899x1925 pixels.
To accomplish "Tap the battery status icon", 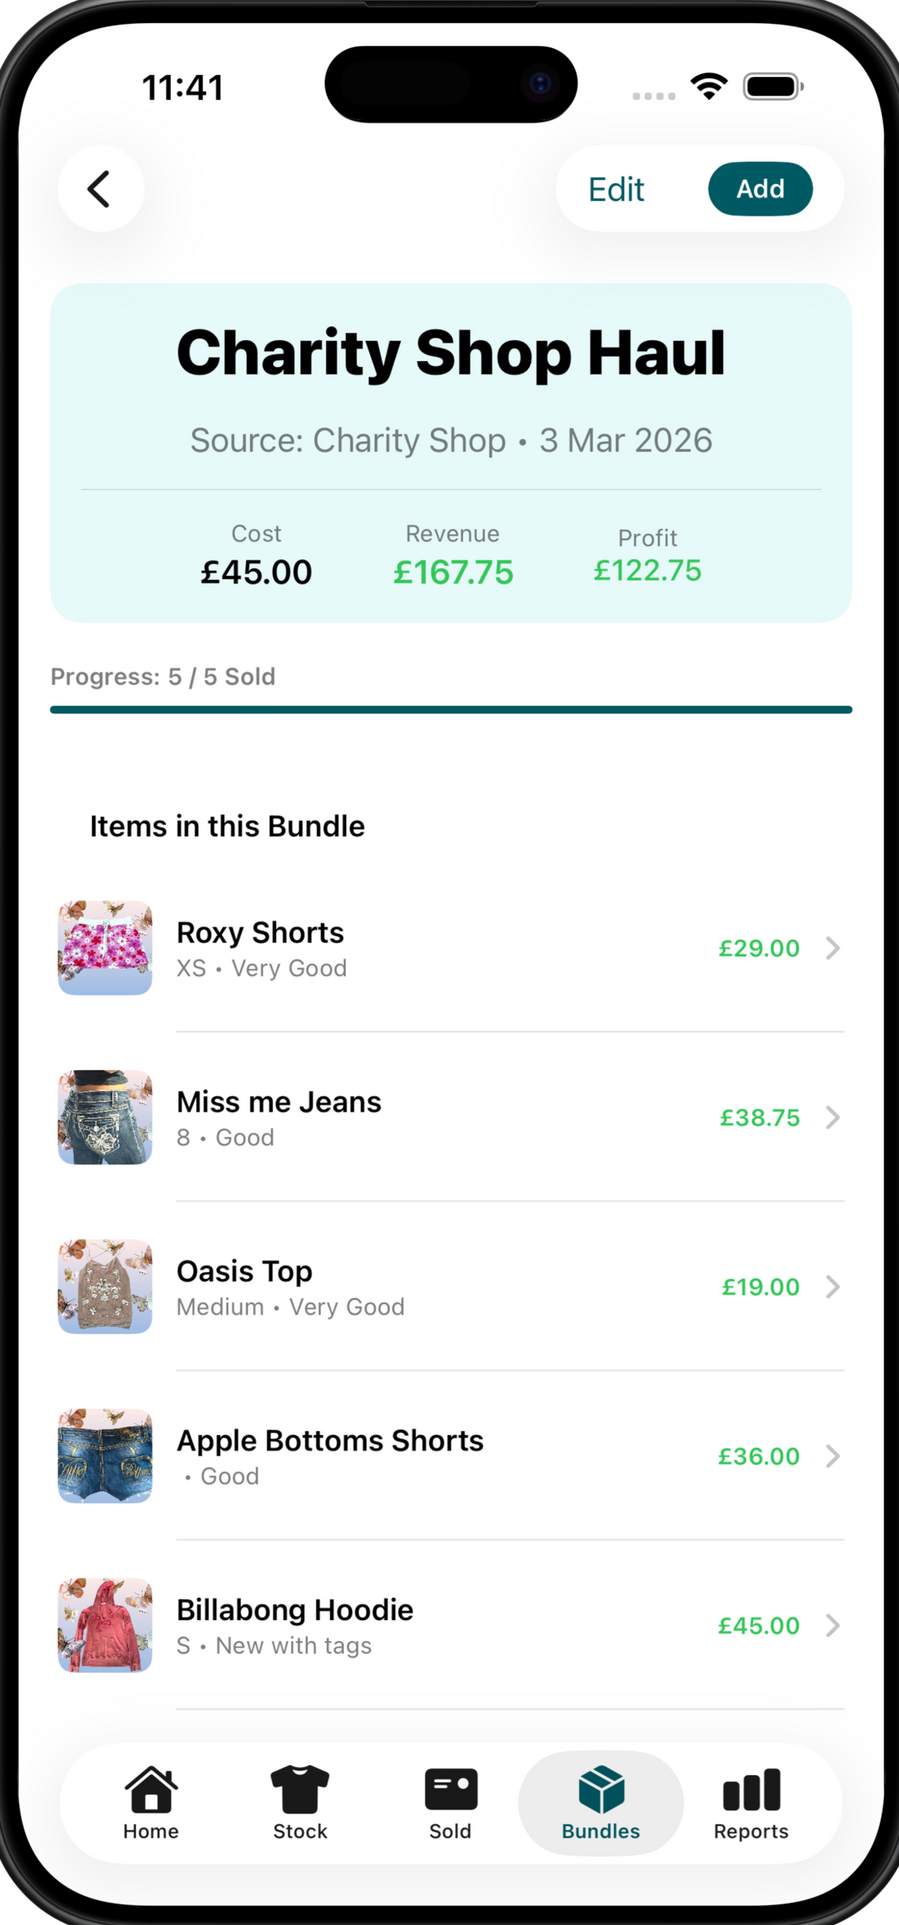I will 772,87.
